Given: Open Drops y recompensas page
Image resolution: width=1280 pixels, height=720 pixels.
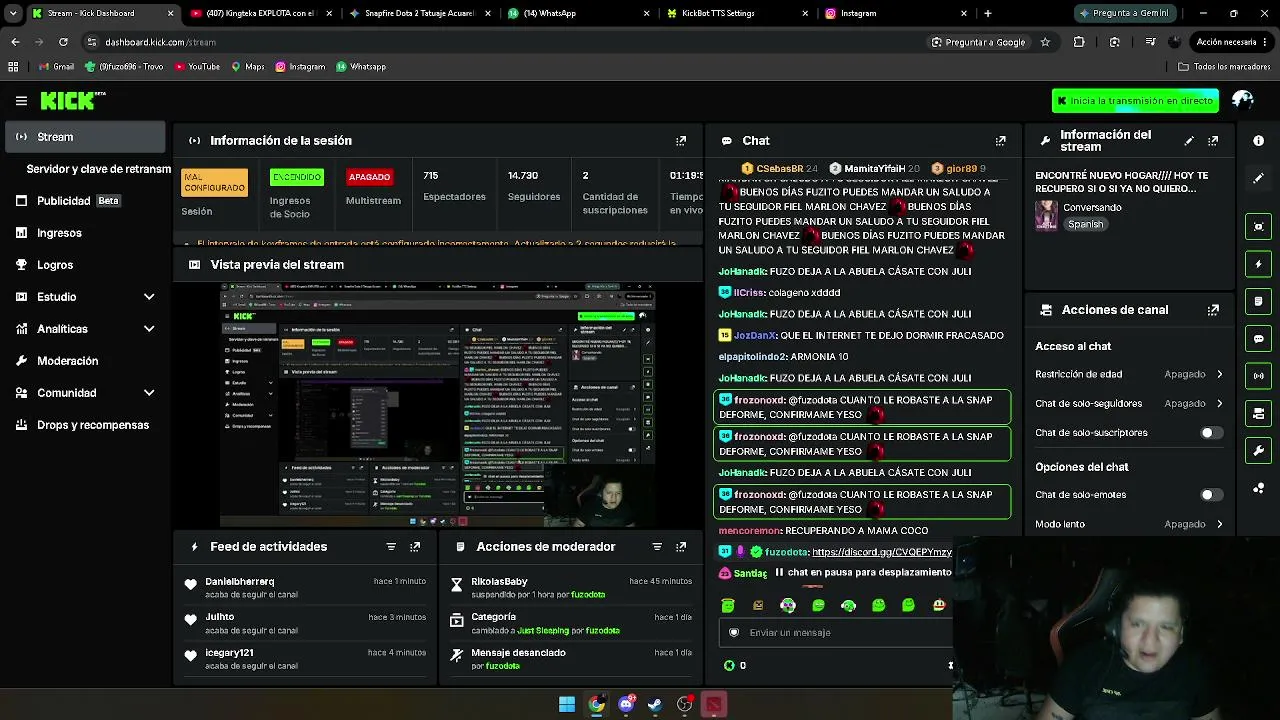Looking at the screenshot, I should click(85, 425).
